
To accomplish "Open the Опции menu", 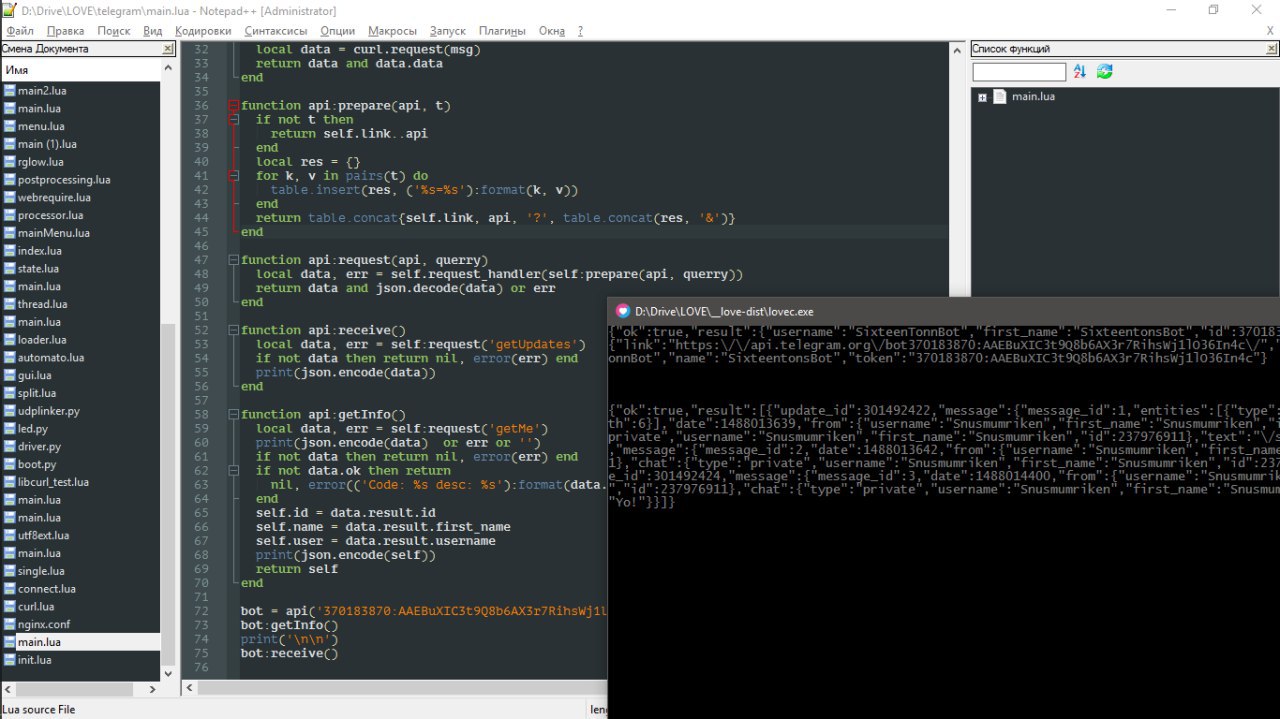I will click(338, 31).
